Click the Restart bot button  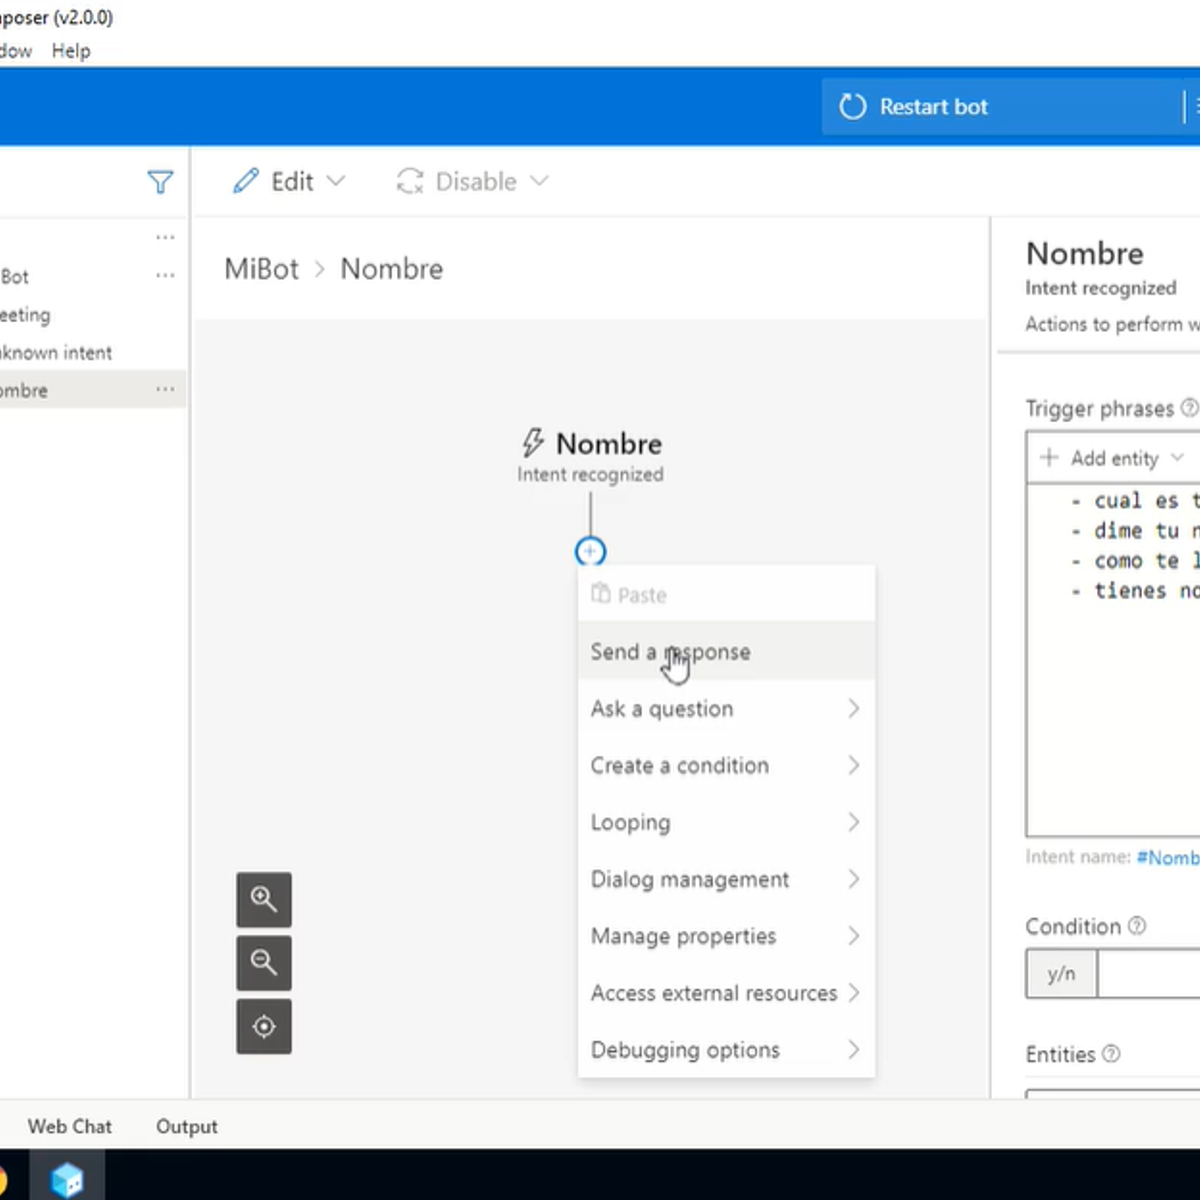pyautogui.click(x=933, y=106)
